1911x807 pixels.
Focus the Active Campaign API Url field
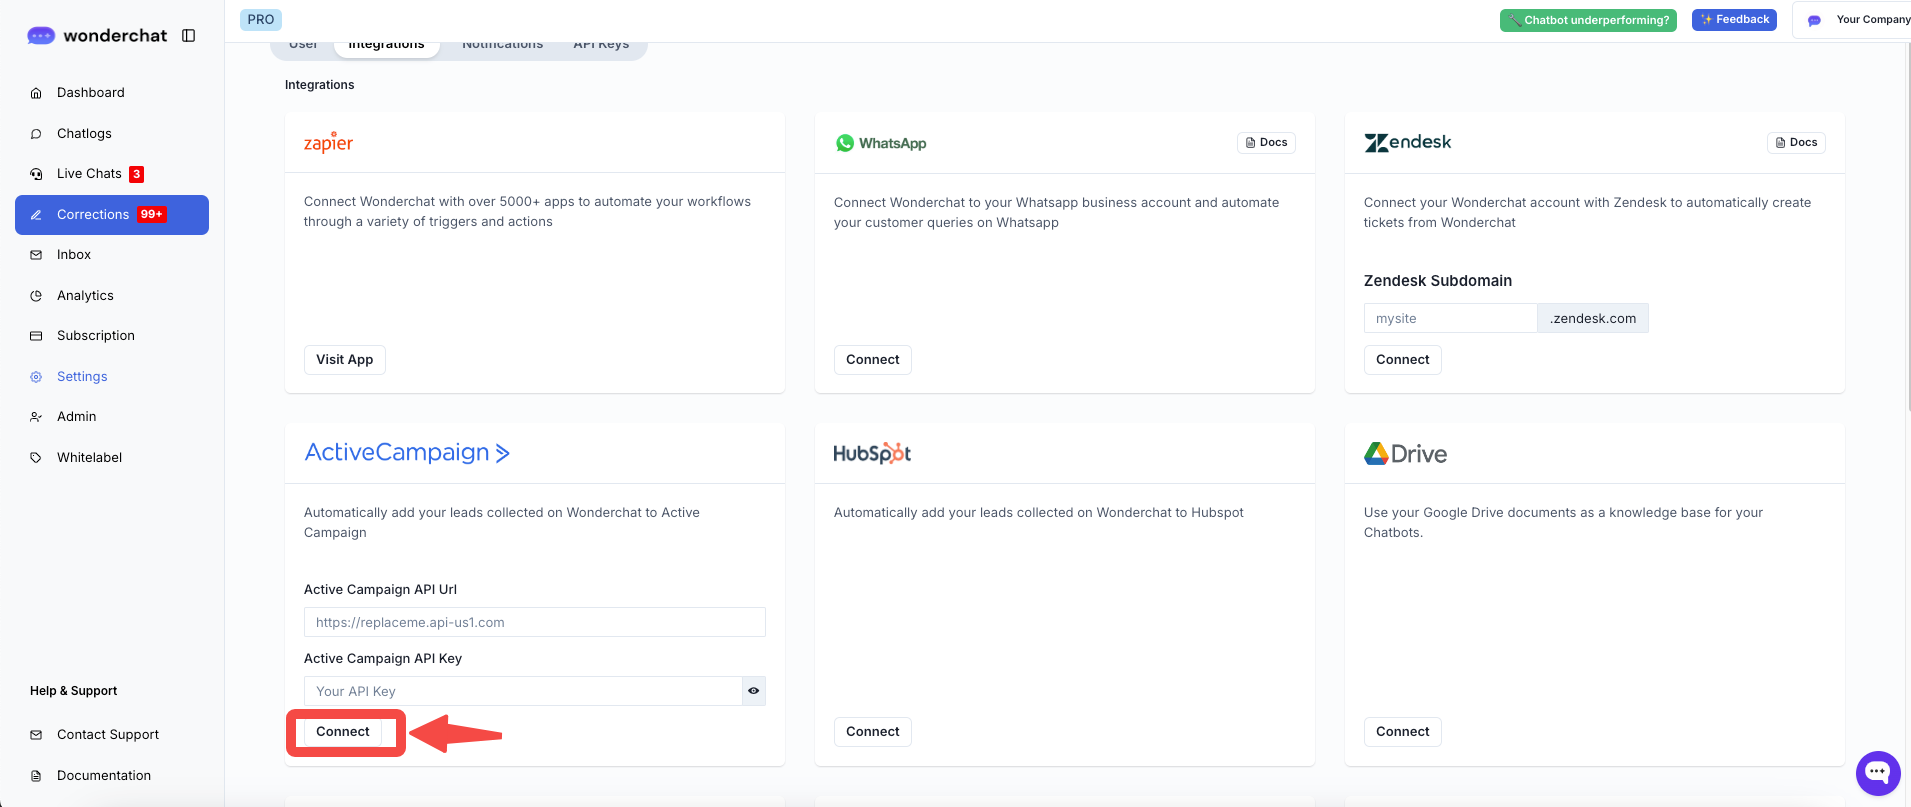[x=534, y=622]
